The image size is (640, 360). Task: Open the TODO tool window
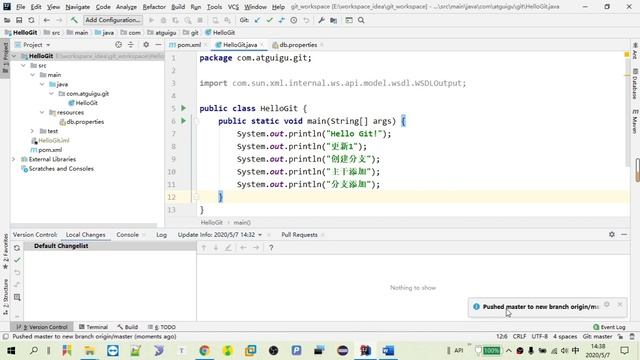tap(162, 327)
